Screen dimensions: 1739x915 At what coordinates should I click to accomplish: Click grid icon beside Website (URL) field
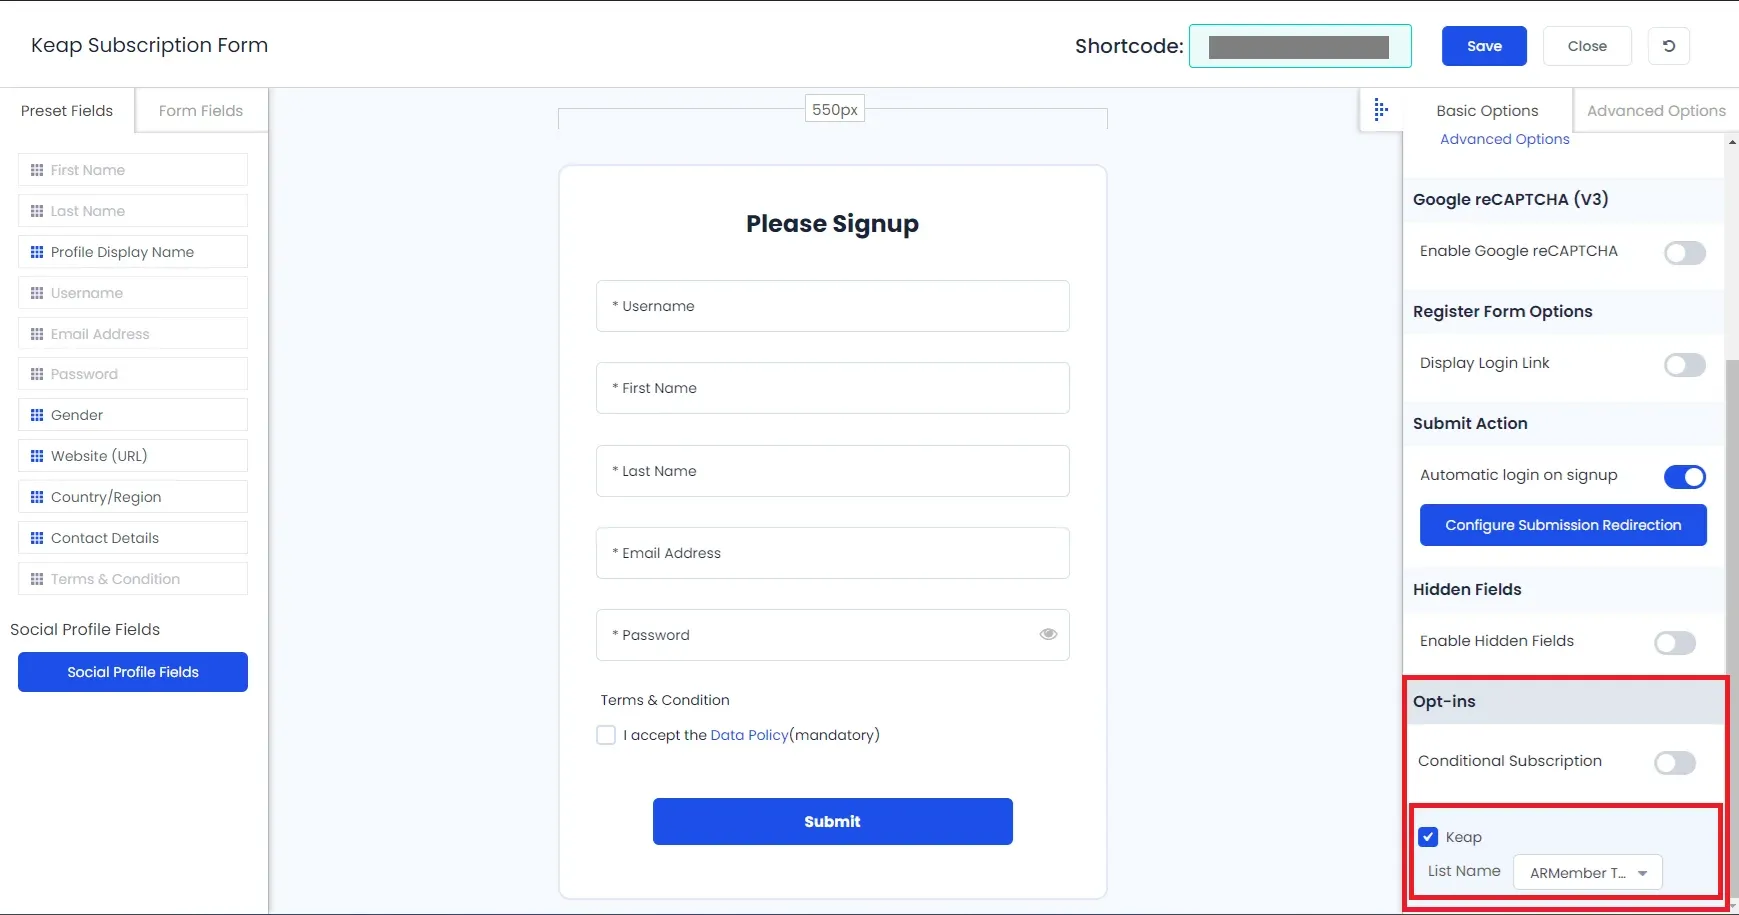(x=37, y=456)
